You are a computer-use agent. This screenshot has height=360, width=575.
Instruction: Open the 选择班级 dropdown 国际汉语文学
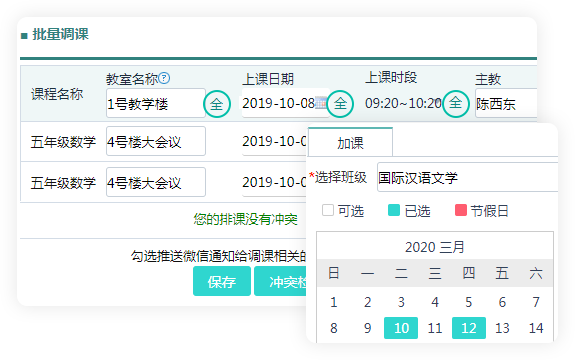pyautogui.click(x=468, y=178)
